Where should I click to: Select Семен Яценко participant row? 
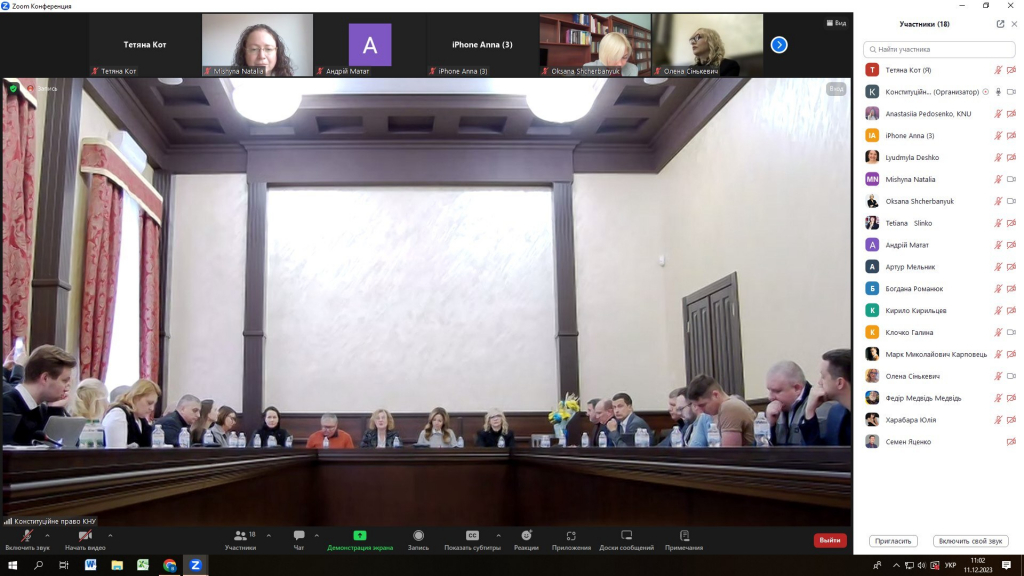[940, 441]
